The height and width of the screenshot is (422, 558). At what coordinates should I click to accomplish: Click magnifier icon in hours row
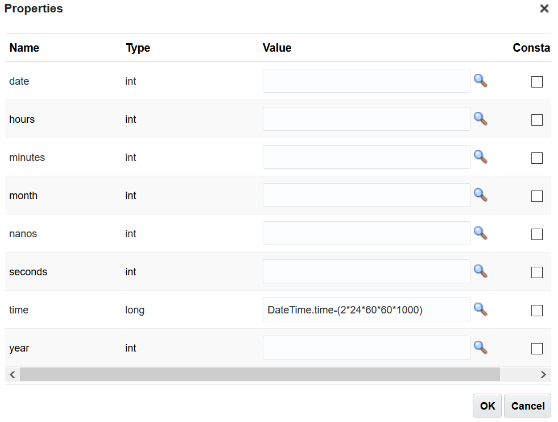click(480, 119)
